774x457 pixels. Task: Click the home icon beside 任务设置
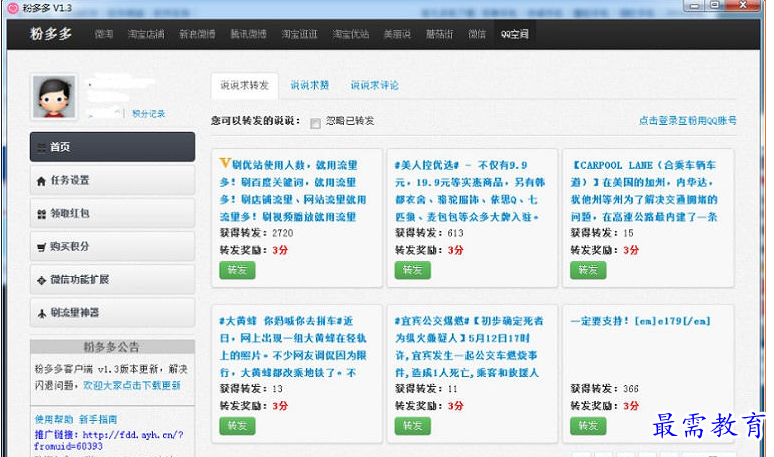pos(41,181)
